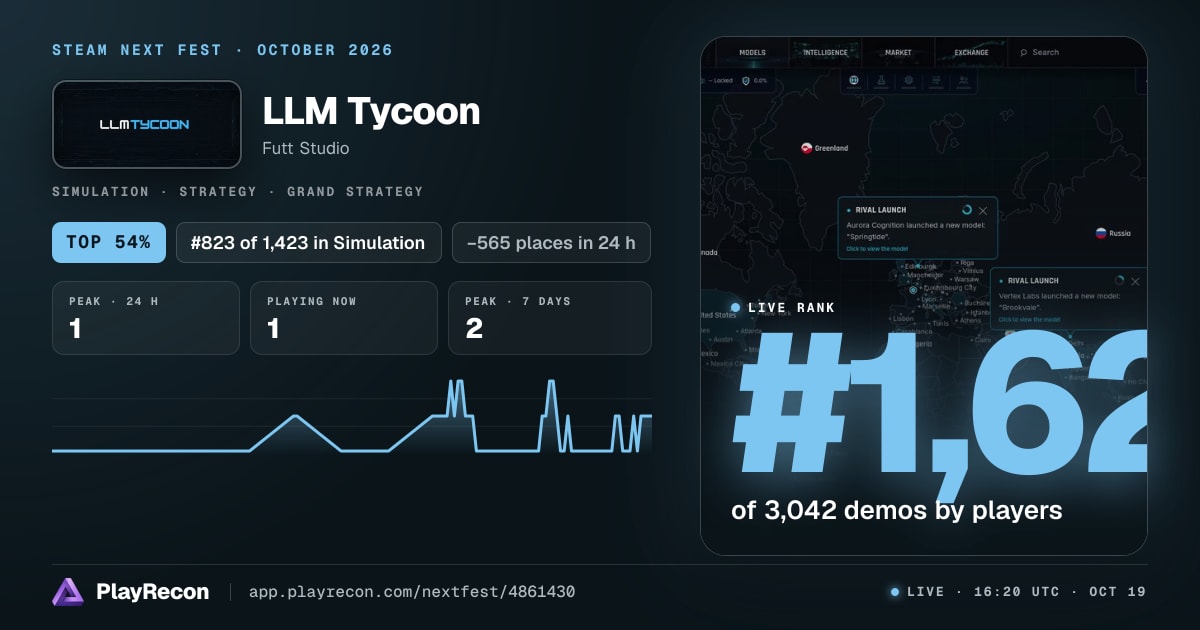
Task: Click the OCT 19 date in footer
Action: coord(1118,592)
